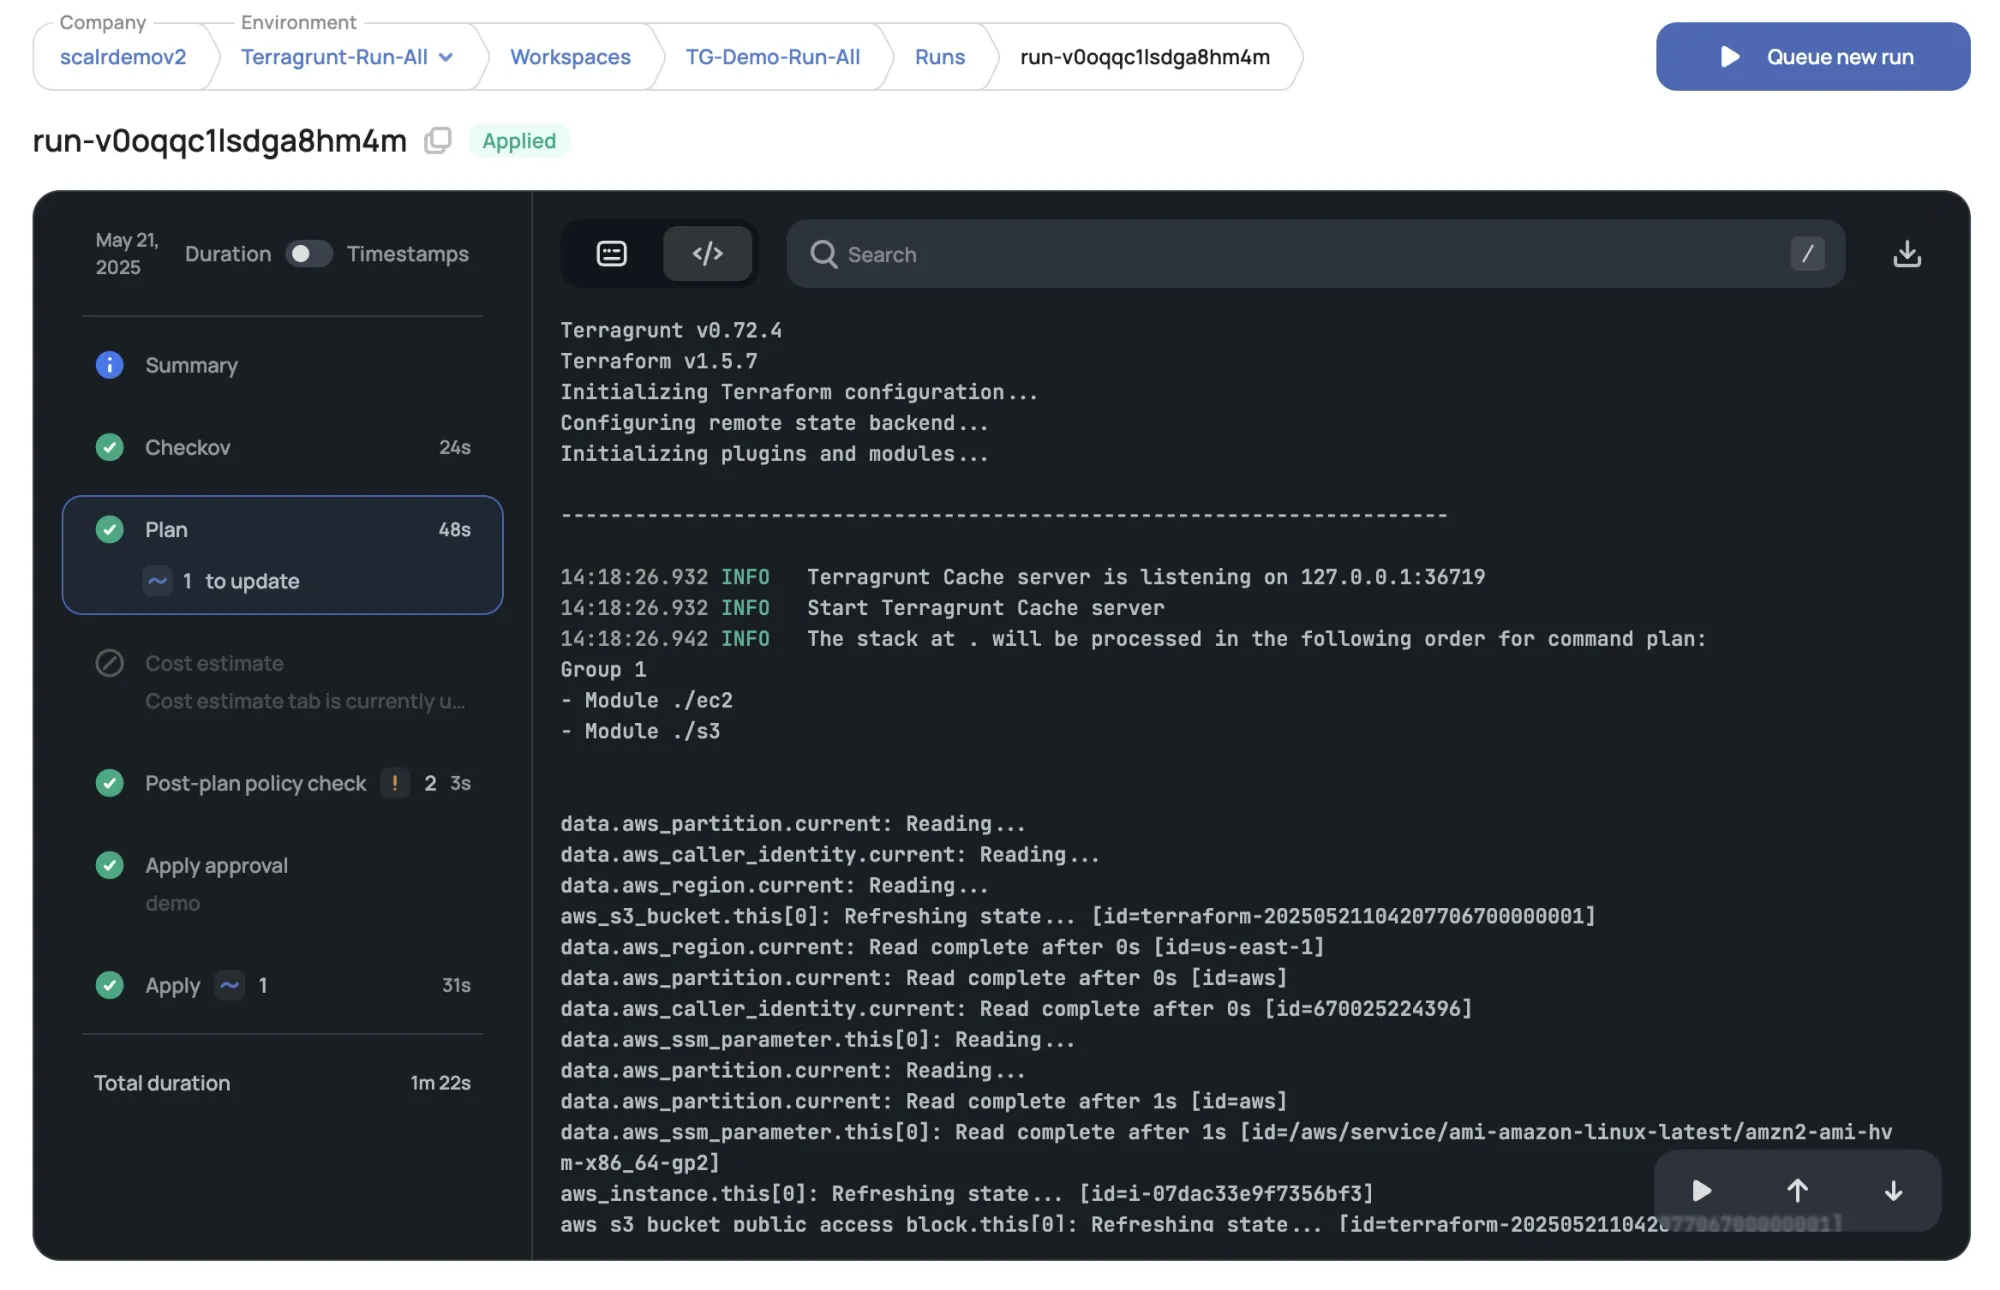Image resolution: width=2000 pixels, height=1290 pixels.
Task: Open the Summary step
Action: click(x=191, y=365)
